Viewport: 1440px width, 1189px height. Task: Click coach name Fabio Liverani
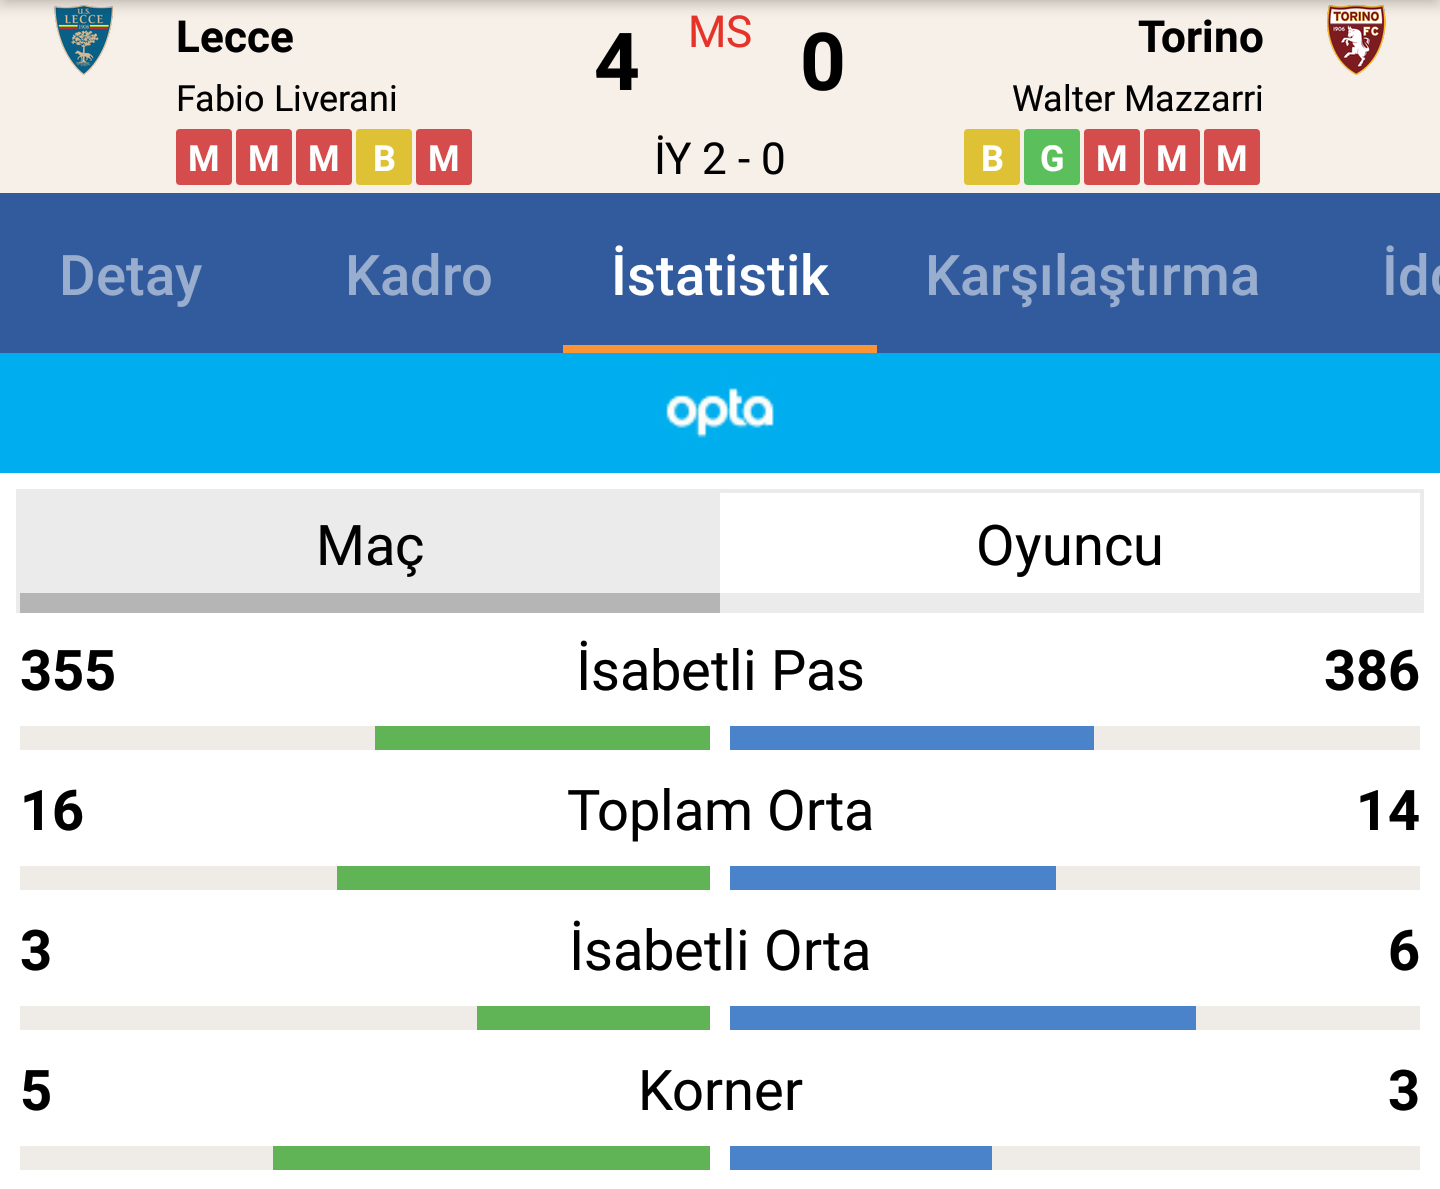pyautogui.click(x=287, y=99)
